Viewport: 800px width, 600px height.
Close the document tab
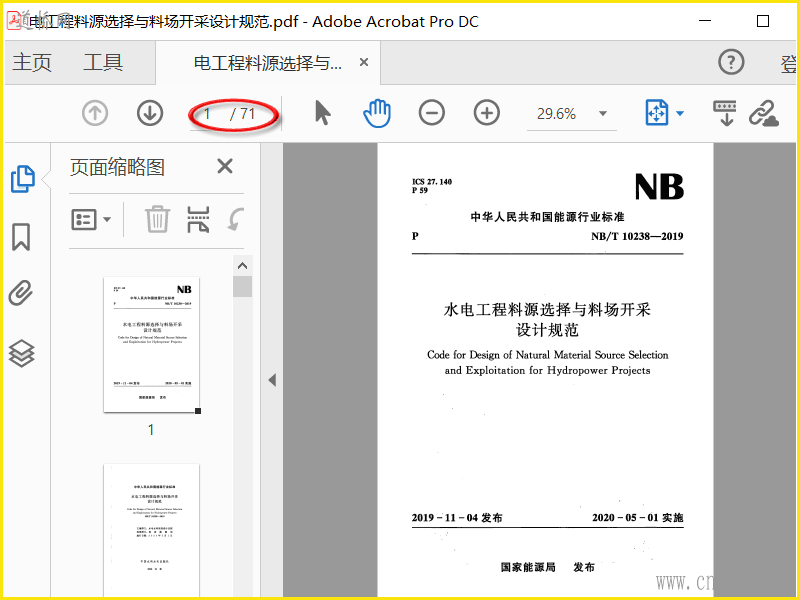point(364,62)
